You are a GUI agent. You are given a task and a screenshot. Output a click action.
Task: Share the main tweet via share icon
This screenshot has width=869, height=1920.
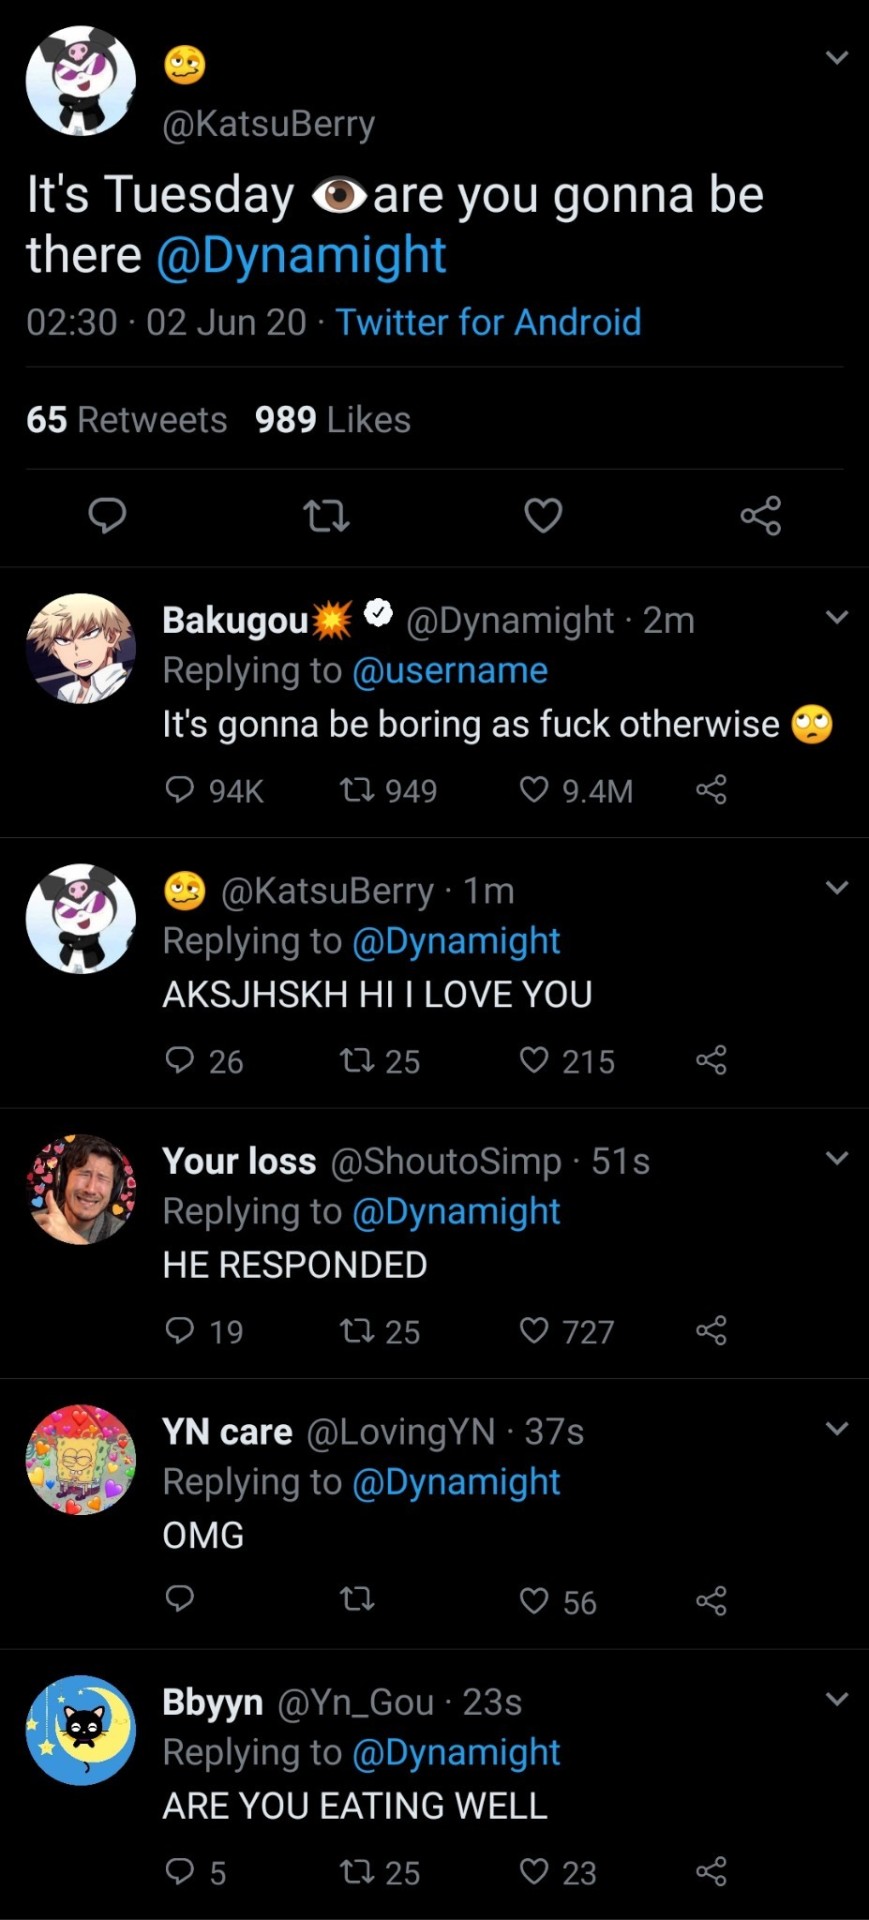pyautogui.click(x=761, y=516)
